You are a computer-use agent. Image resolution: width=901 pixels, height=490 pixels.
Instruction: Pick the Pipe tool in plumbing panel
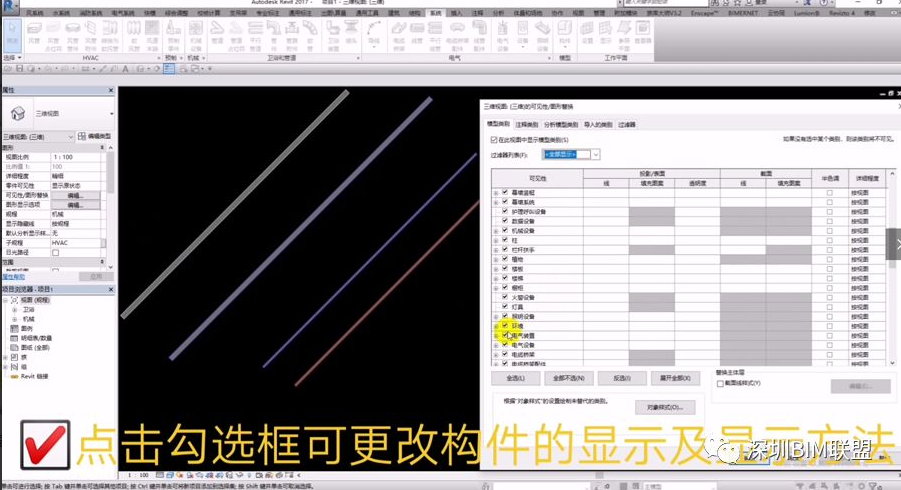coord(217,35)
